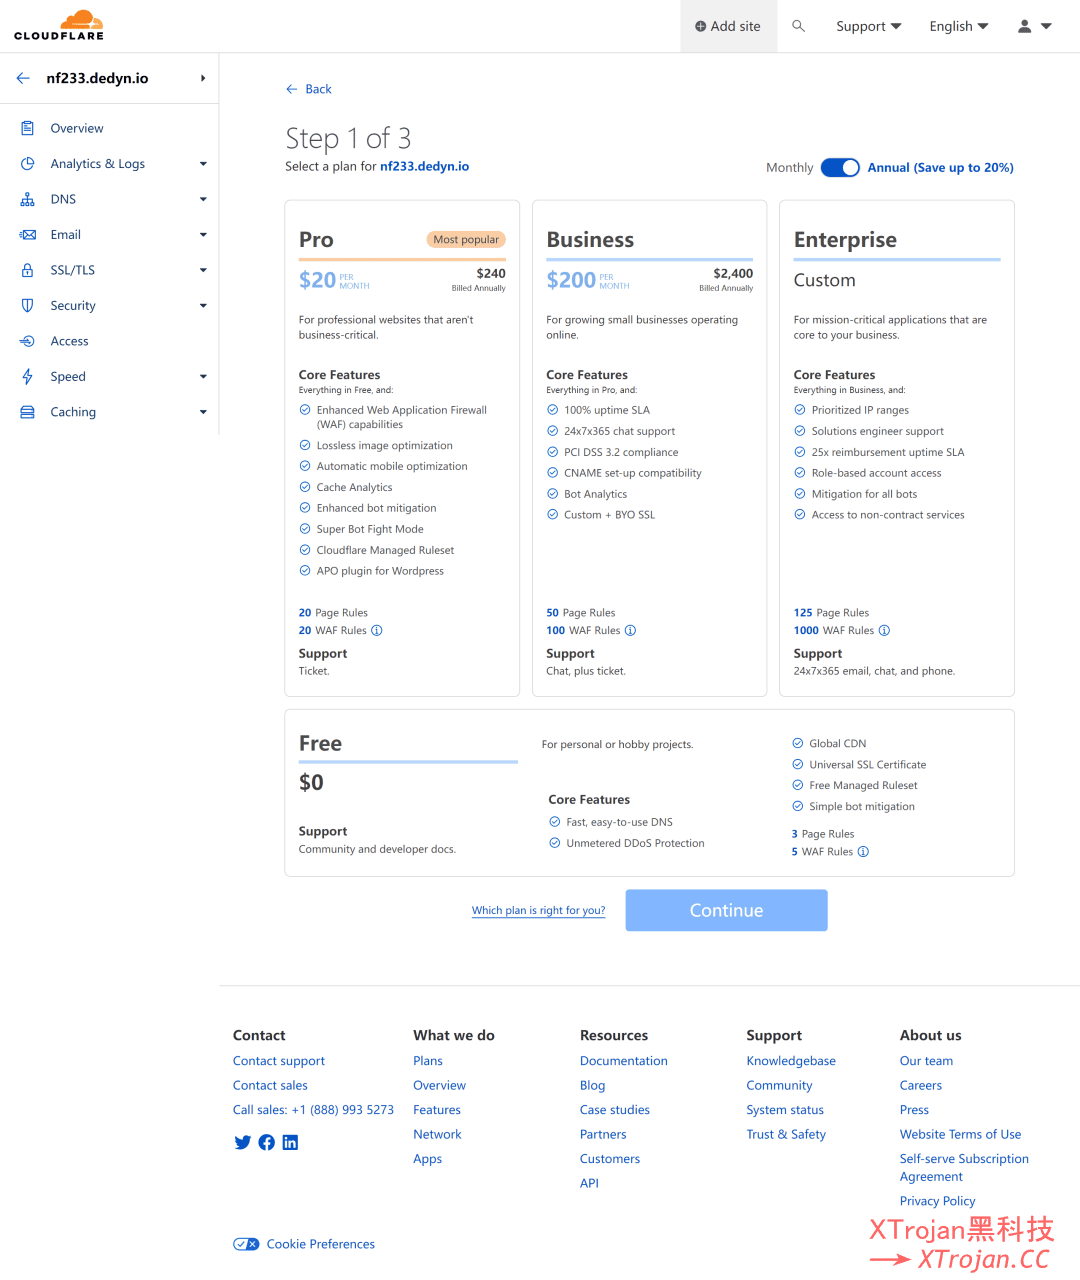The width and height of the screenshot is (1080, 1280).
Task: Open the English language dropdown
Action: point(958,26)
